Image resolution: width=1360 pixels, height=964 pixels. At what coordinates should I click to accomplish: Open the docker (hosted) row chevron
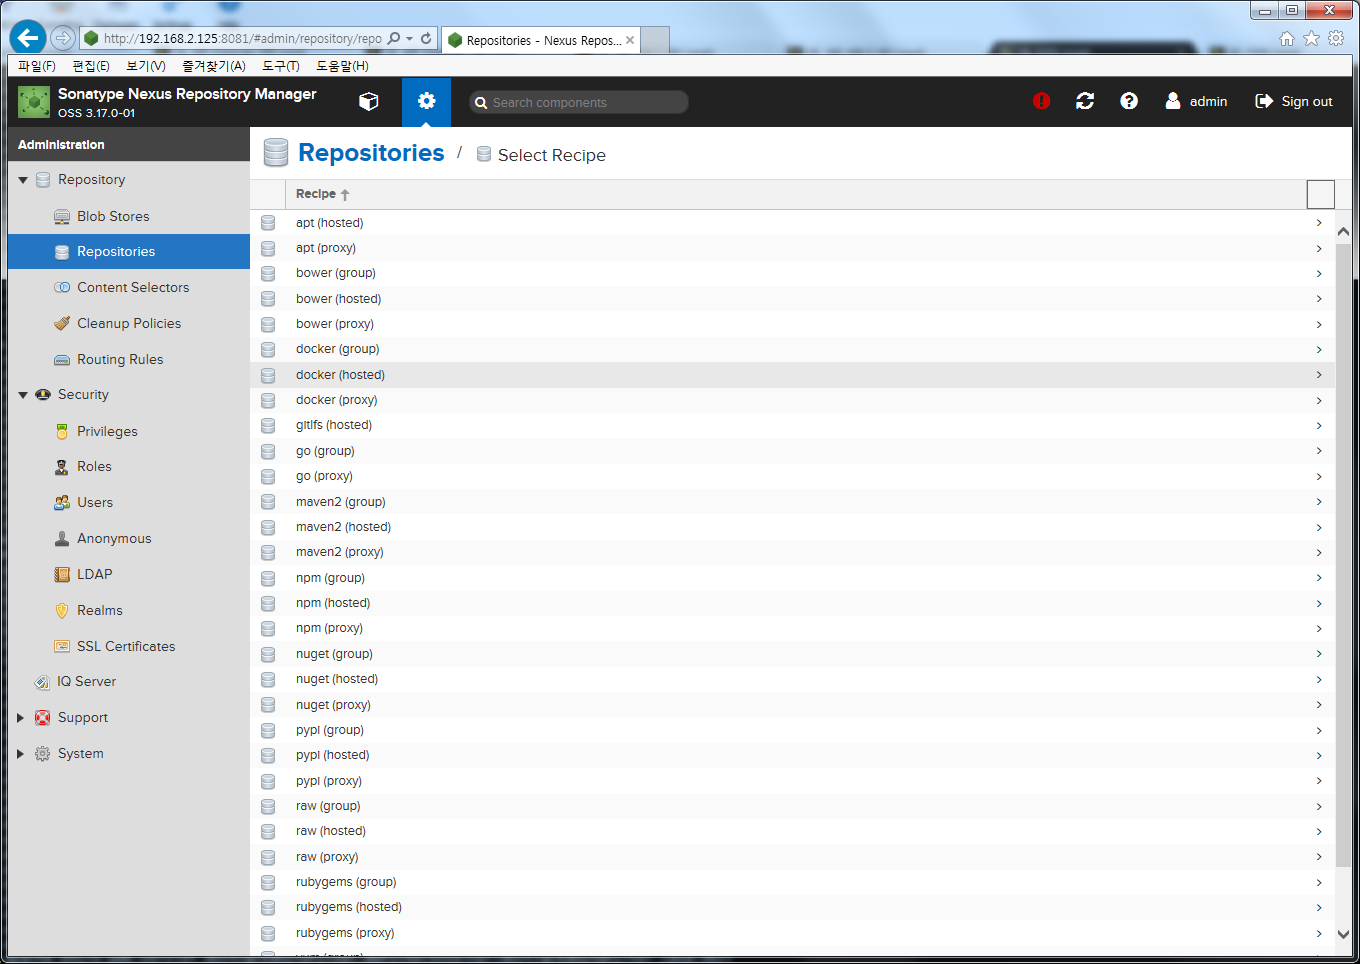click(x=1319, y=375)
